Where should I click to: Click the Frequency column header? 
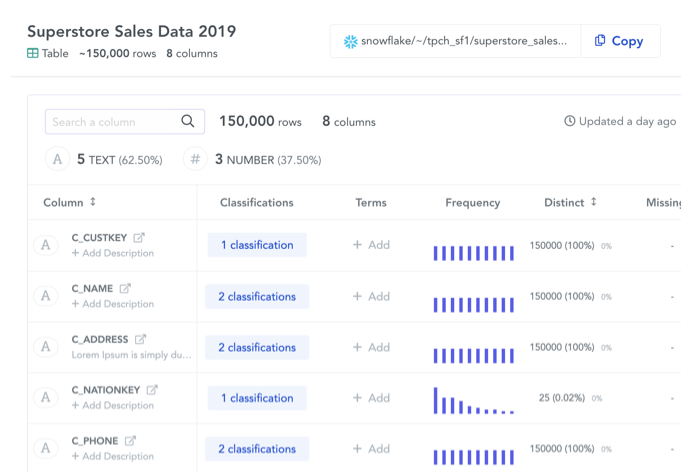point(472,203)
